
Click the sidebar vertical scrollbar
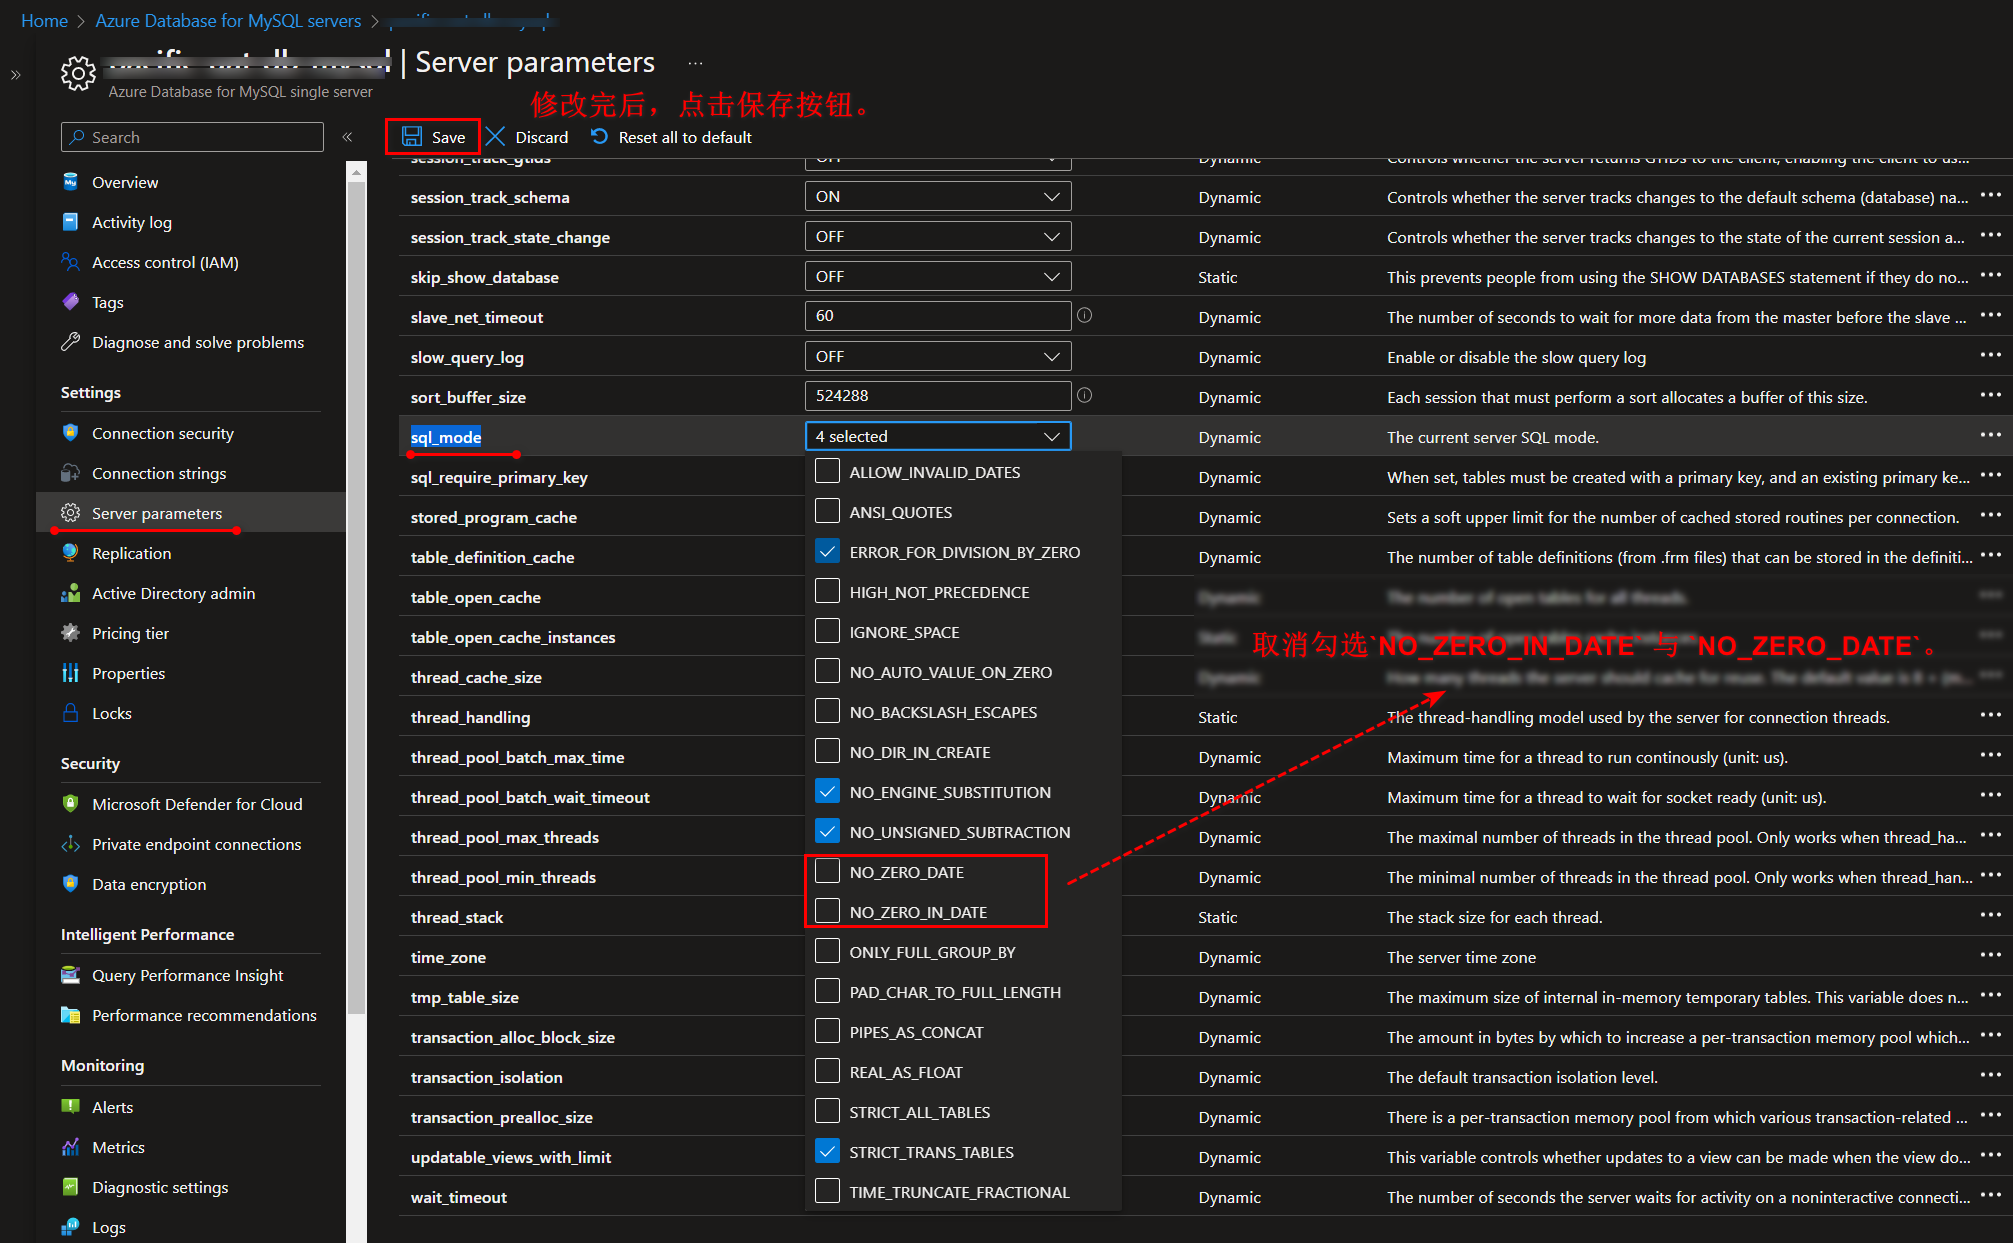click(356, 600)
